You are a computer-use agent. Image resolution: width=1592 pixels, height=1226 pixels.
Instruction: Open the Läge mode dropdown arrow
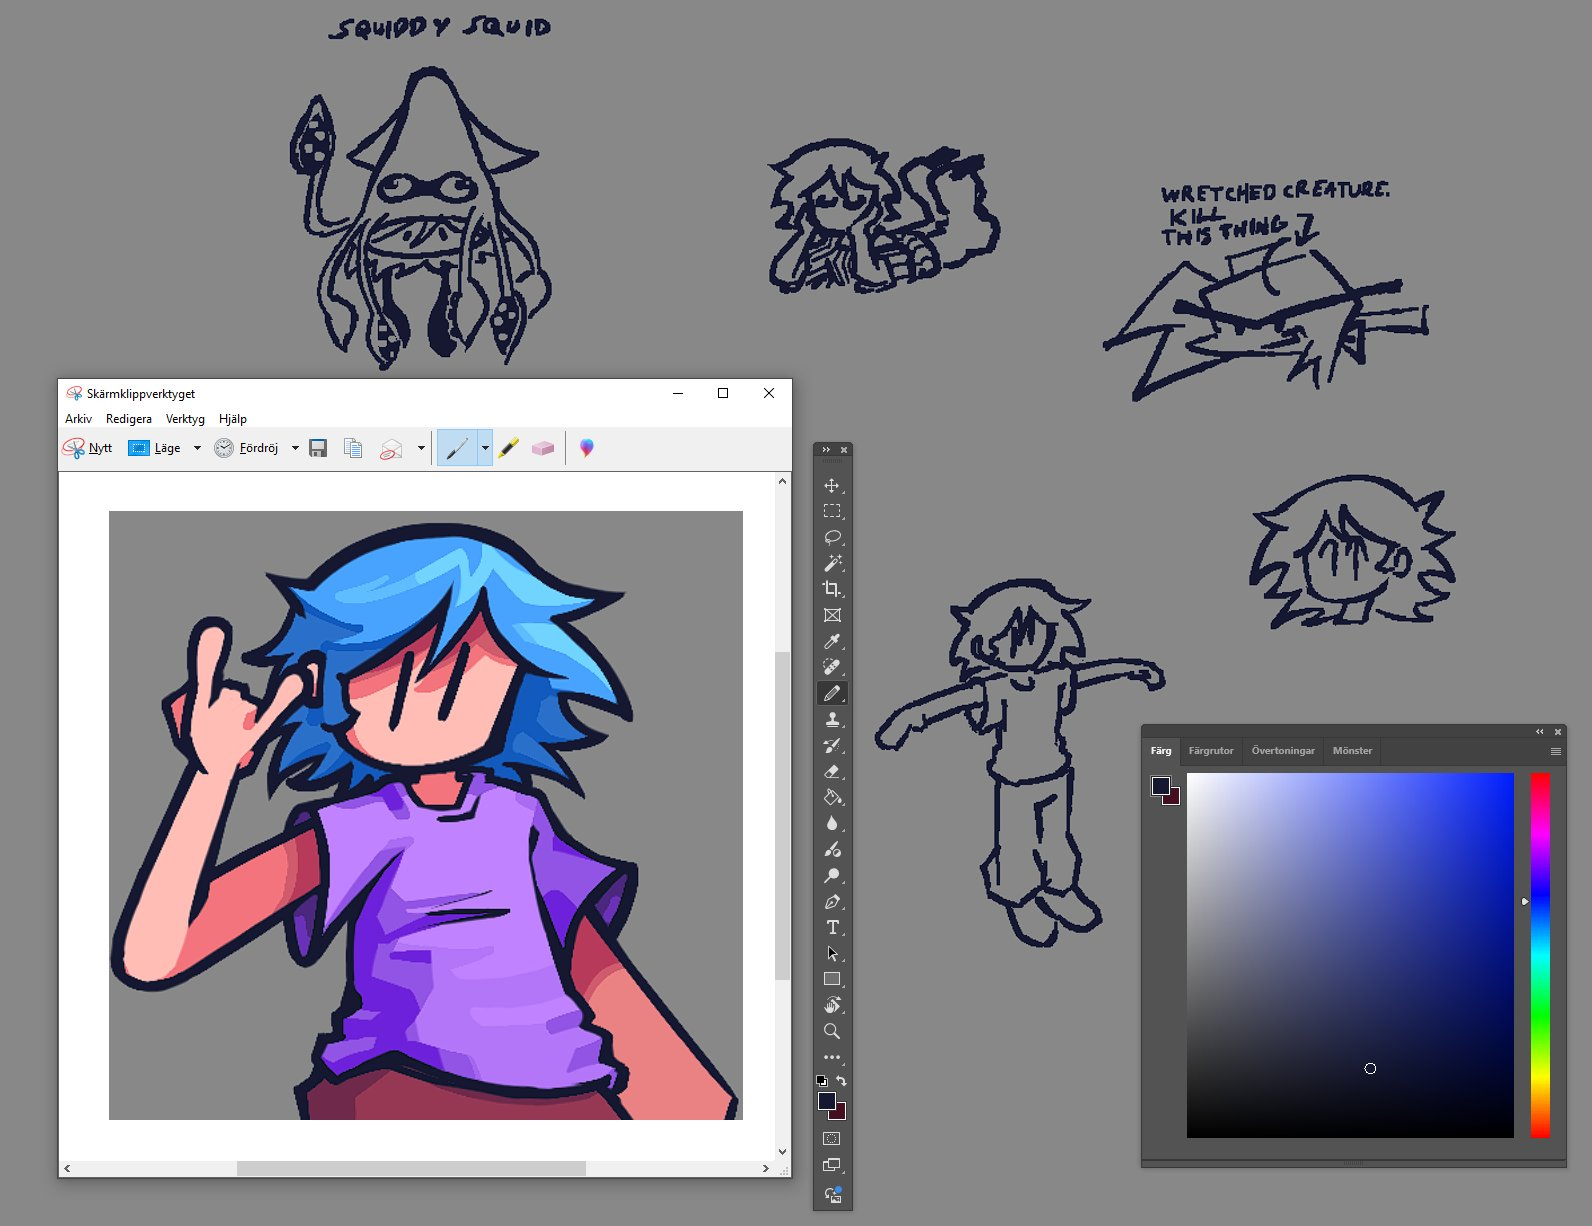[197, 448]
